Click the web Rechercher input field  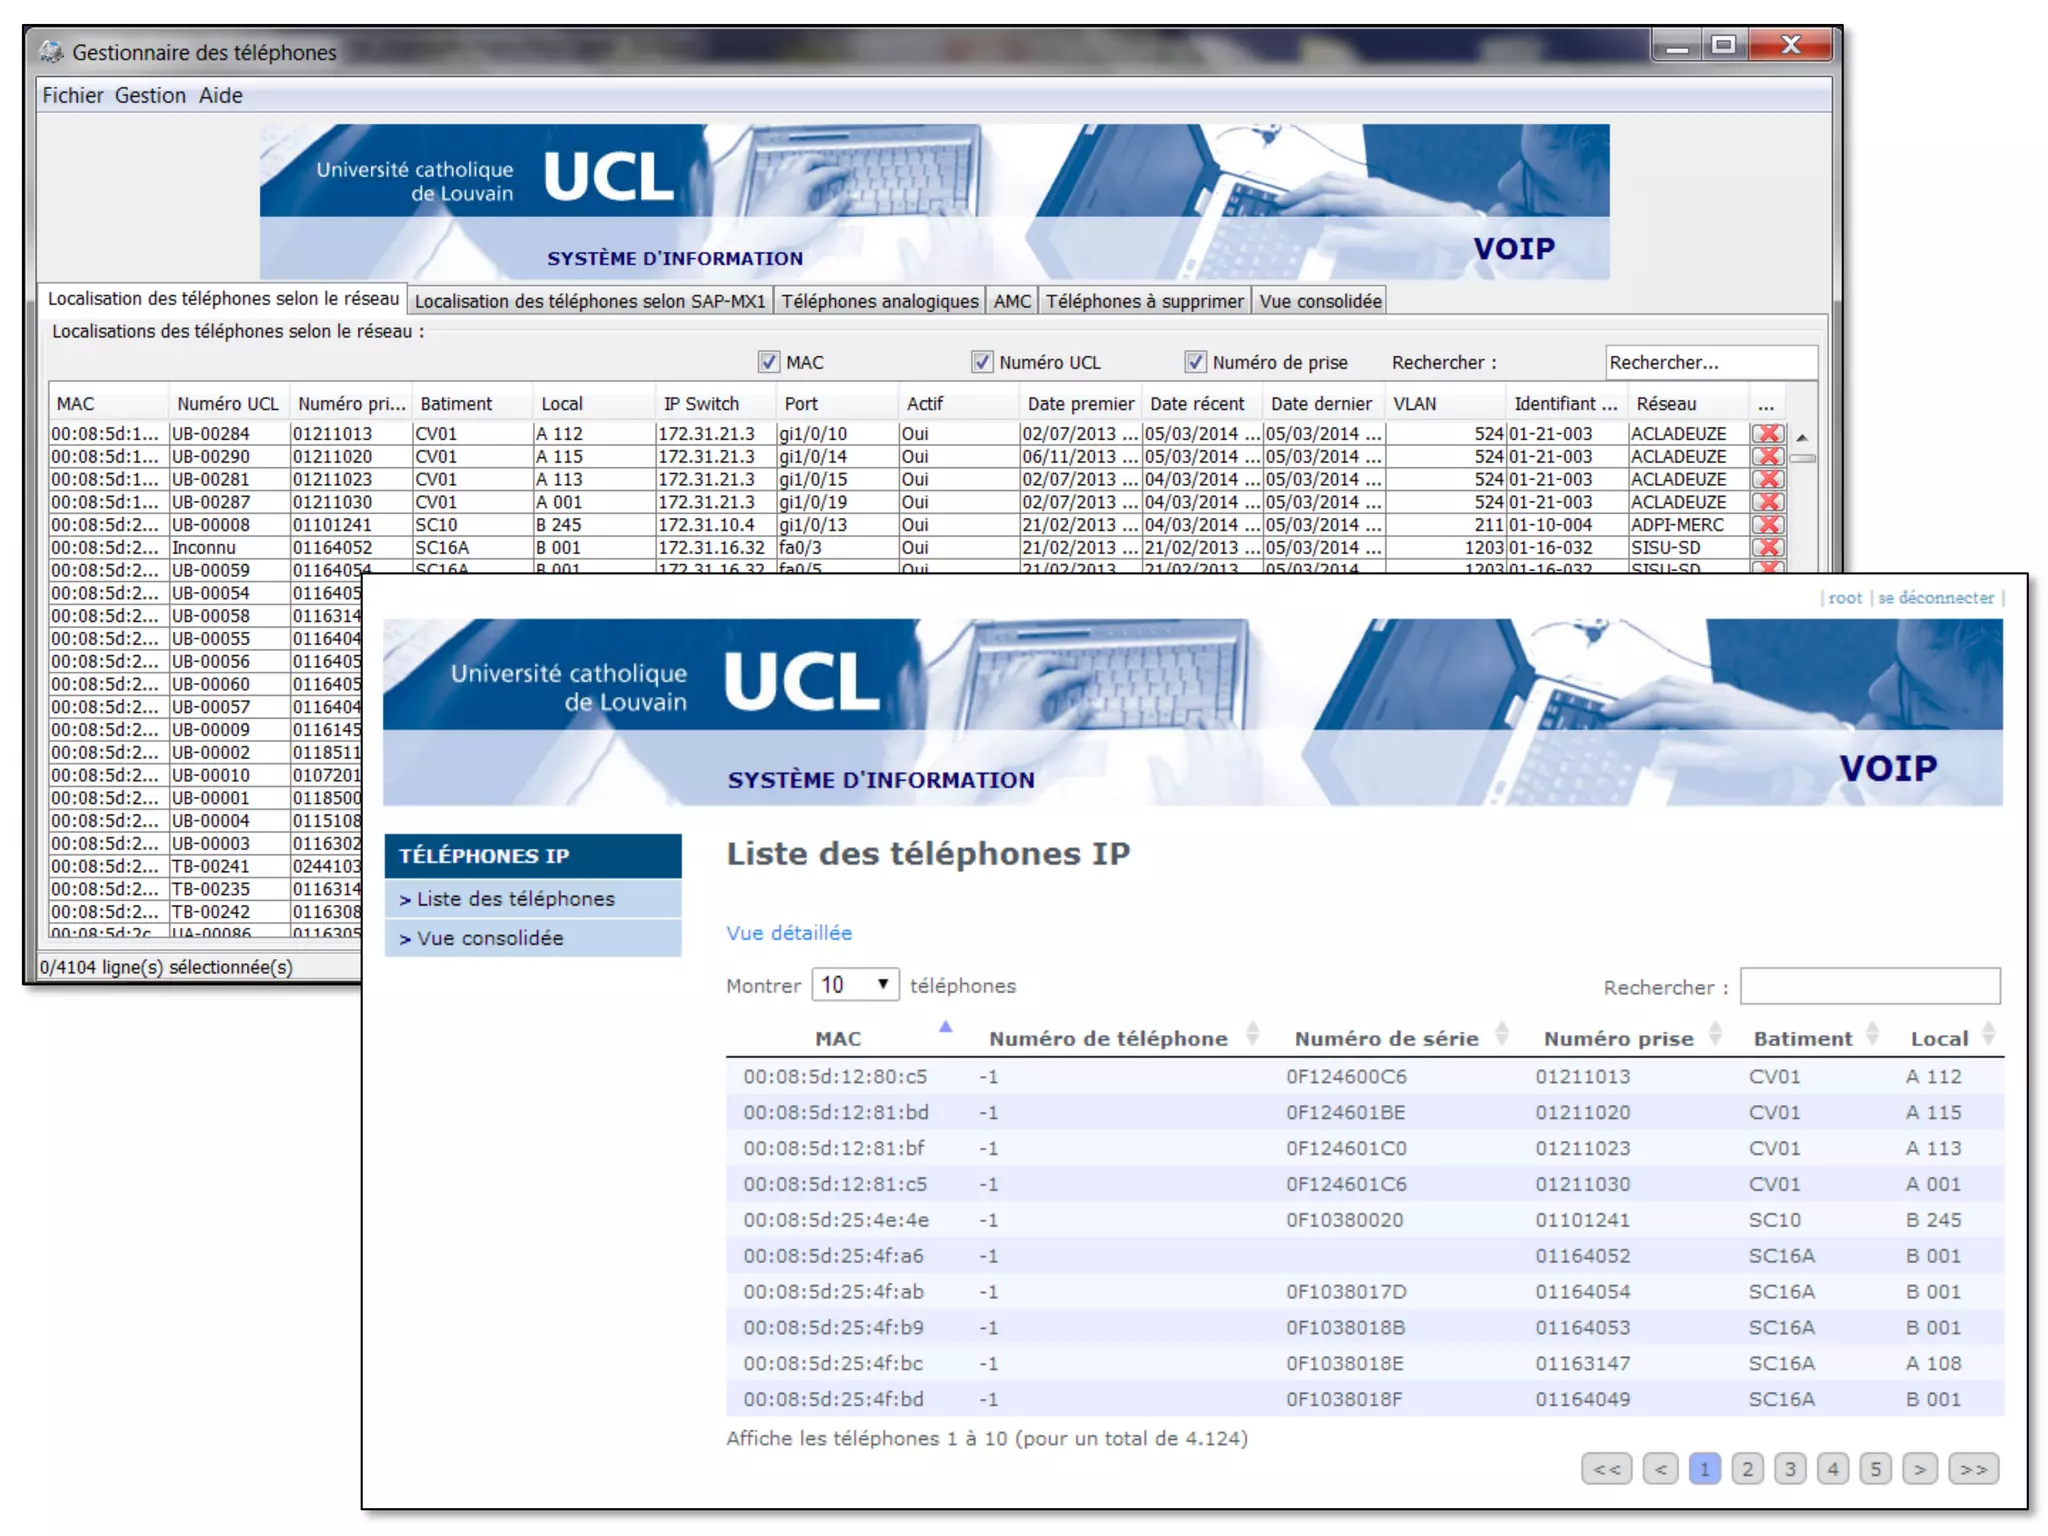tap(1869, 986)
